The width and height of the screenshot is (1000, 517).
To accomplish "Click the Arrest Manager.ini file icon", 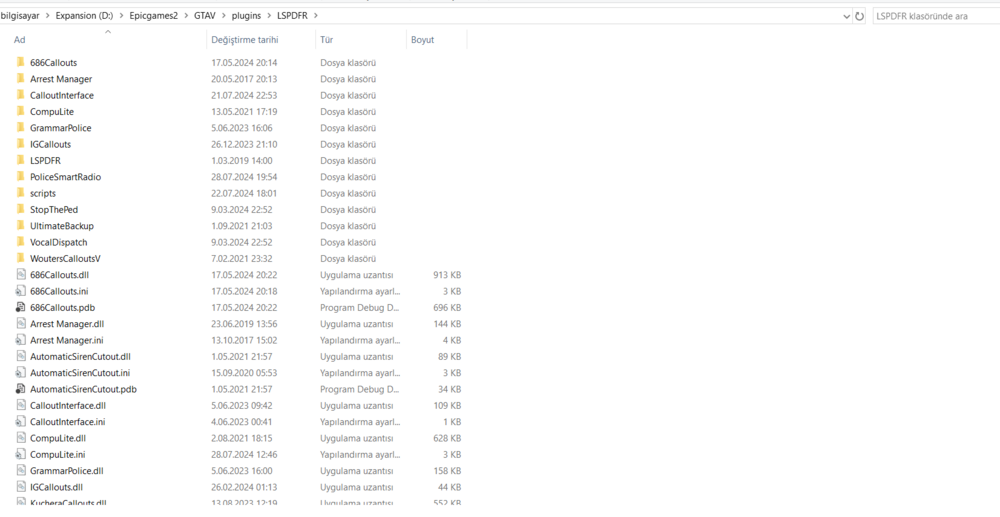I will click(20, 340).
